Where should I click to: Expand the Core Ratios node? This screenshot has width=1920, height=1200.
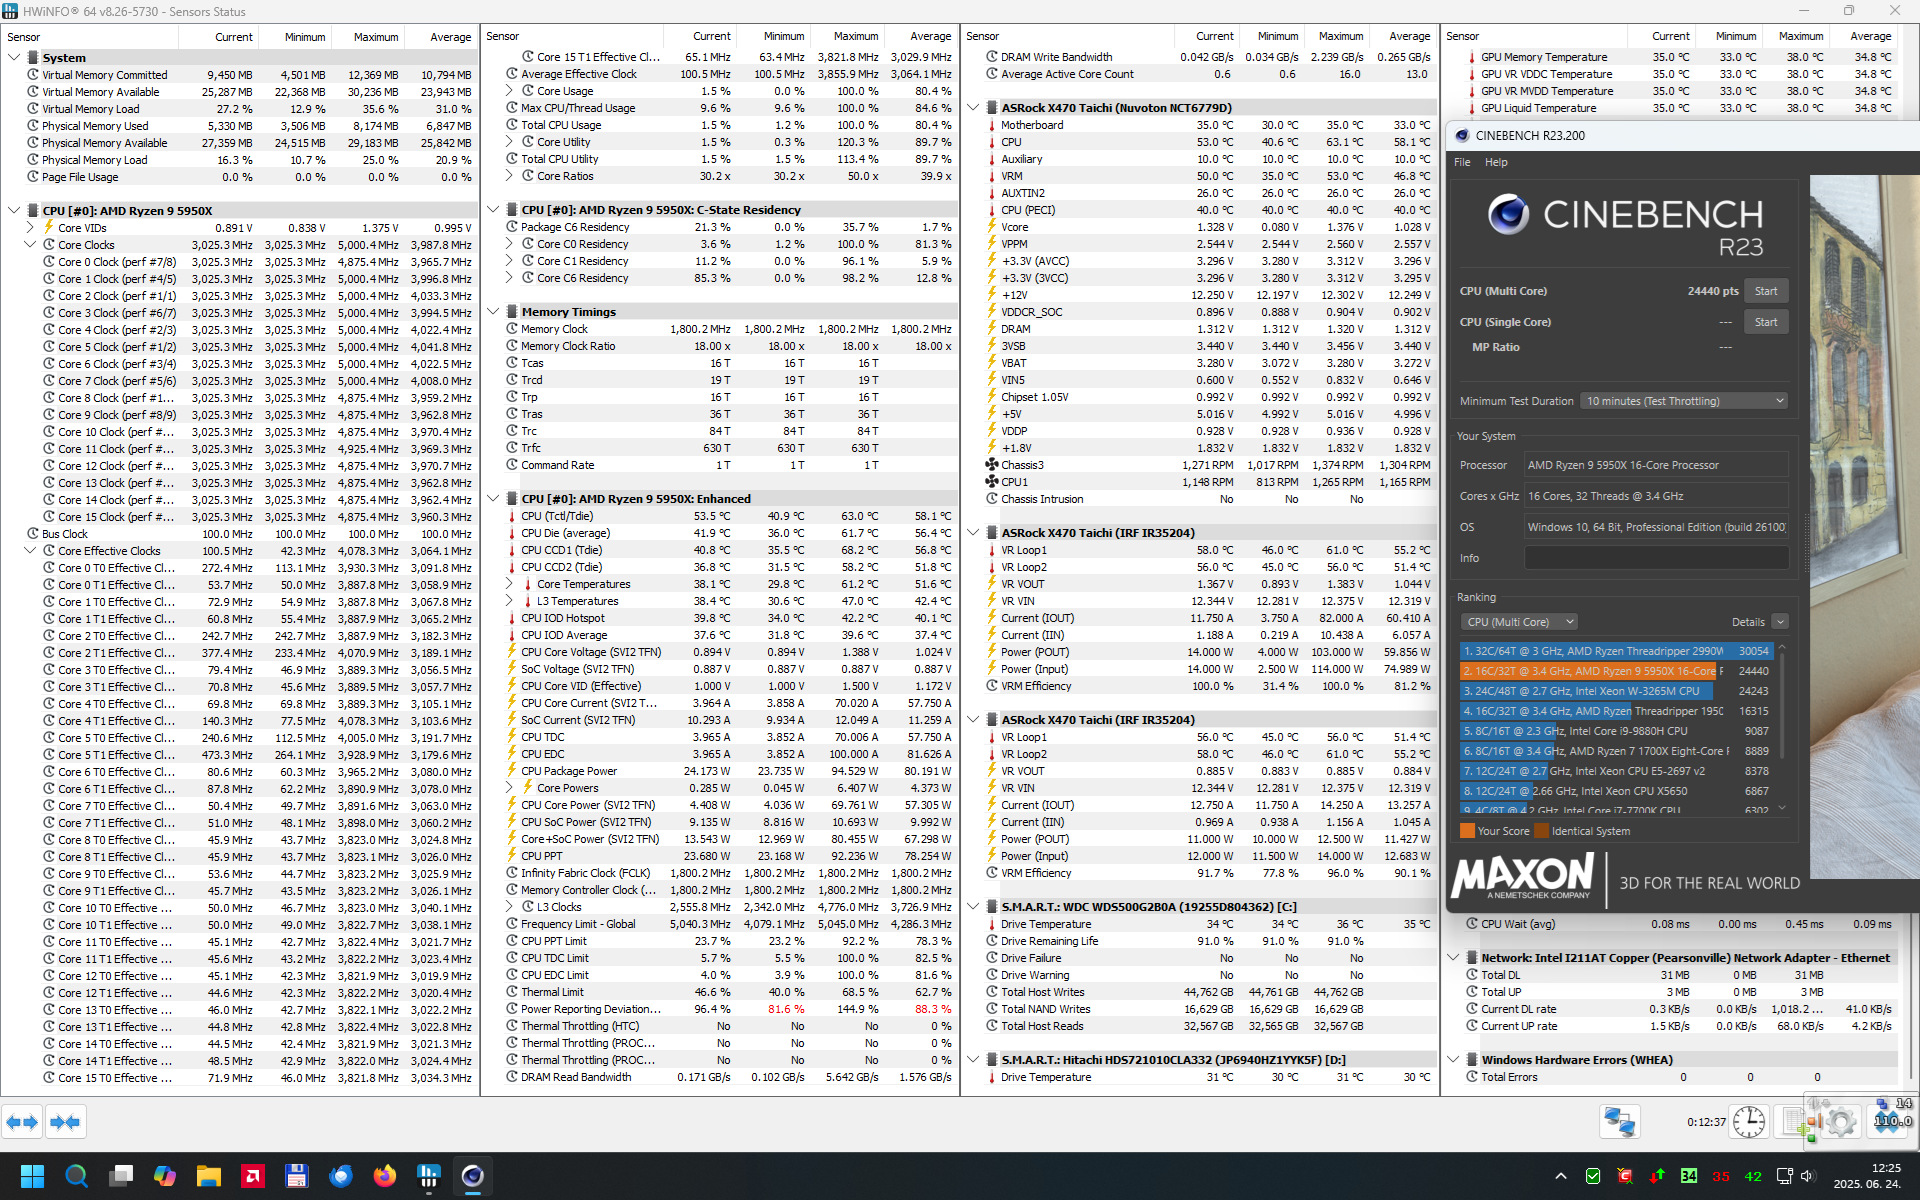coord(510,176)
